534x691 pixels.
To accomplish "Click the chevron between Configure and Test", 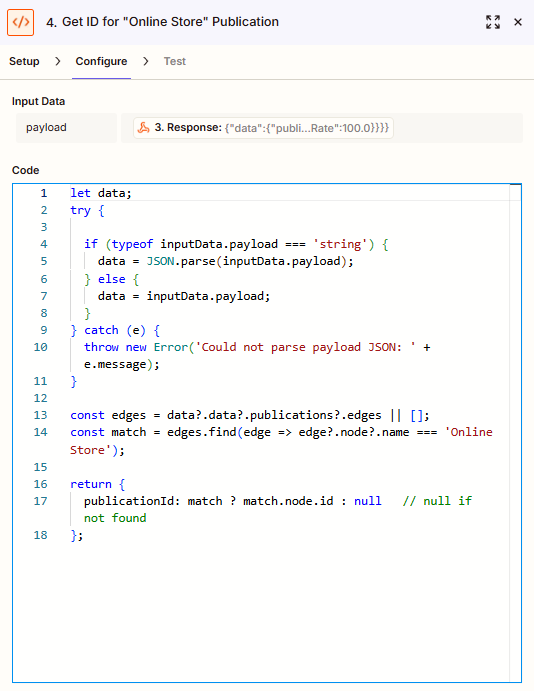I will pyautogui.click(x=146, y=61).
